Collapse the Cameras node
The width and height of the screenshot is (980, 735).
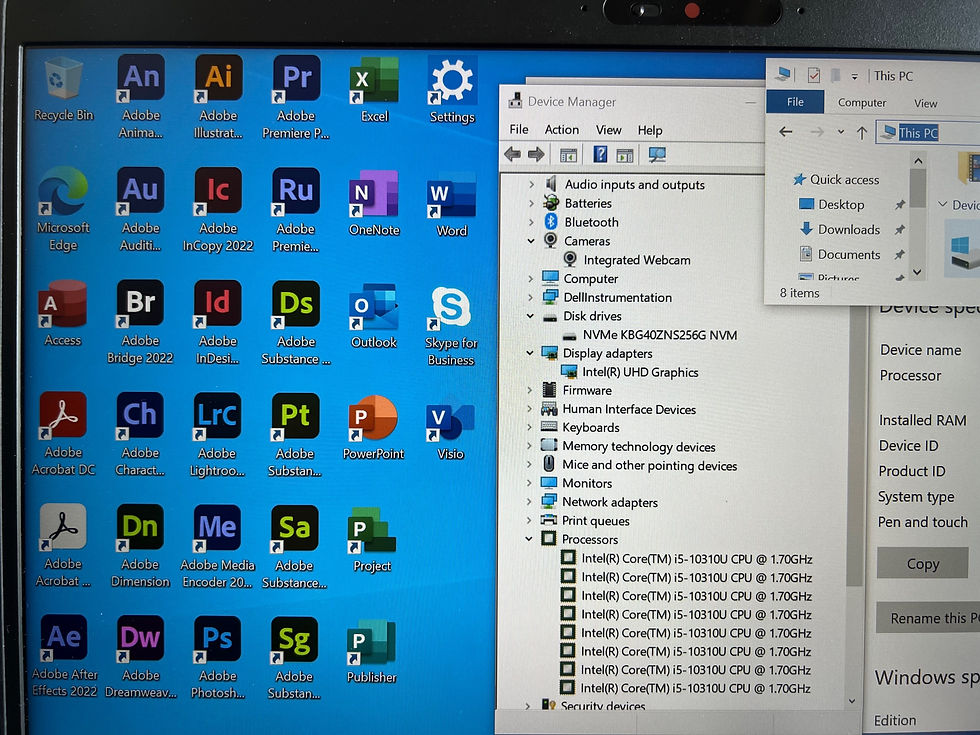tap(531, 241)
